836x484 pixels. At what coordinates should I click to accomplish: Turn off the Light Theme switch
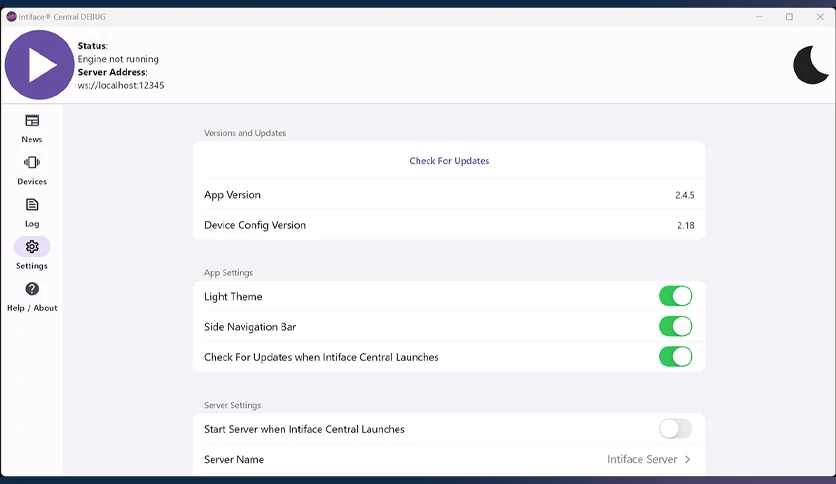click(x=676, y=296)
